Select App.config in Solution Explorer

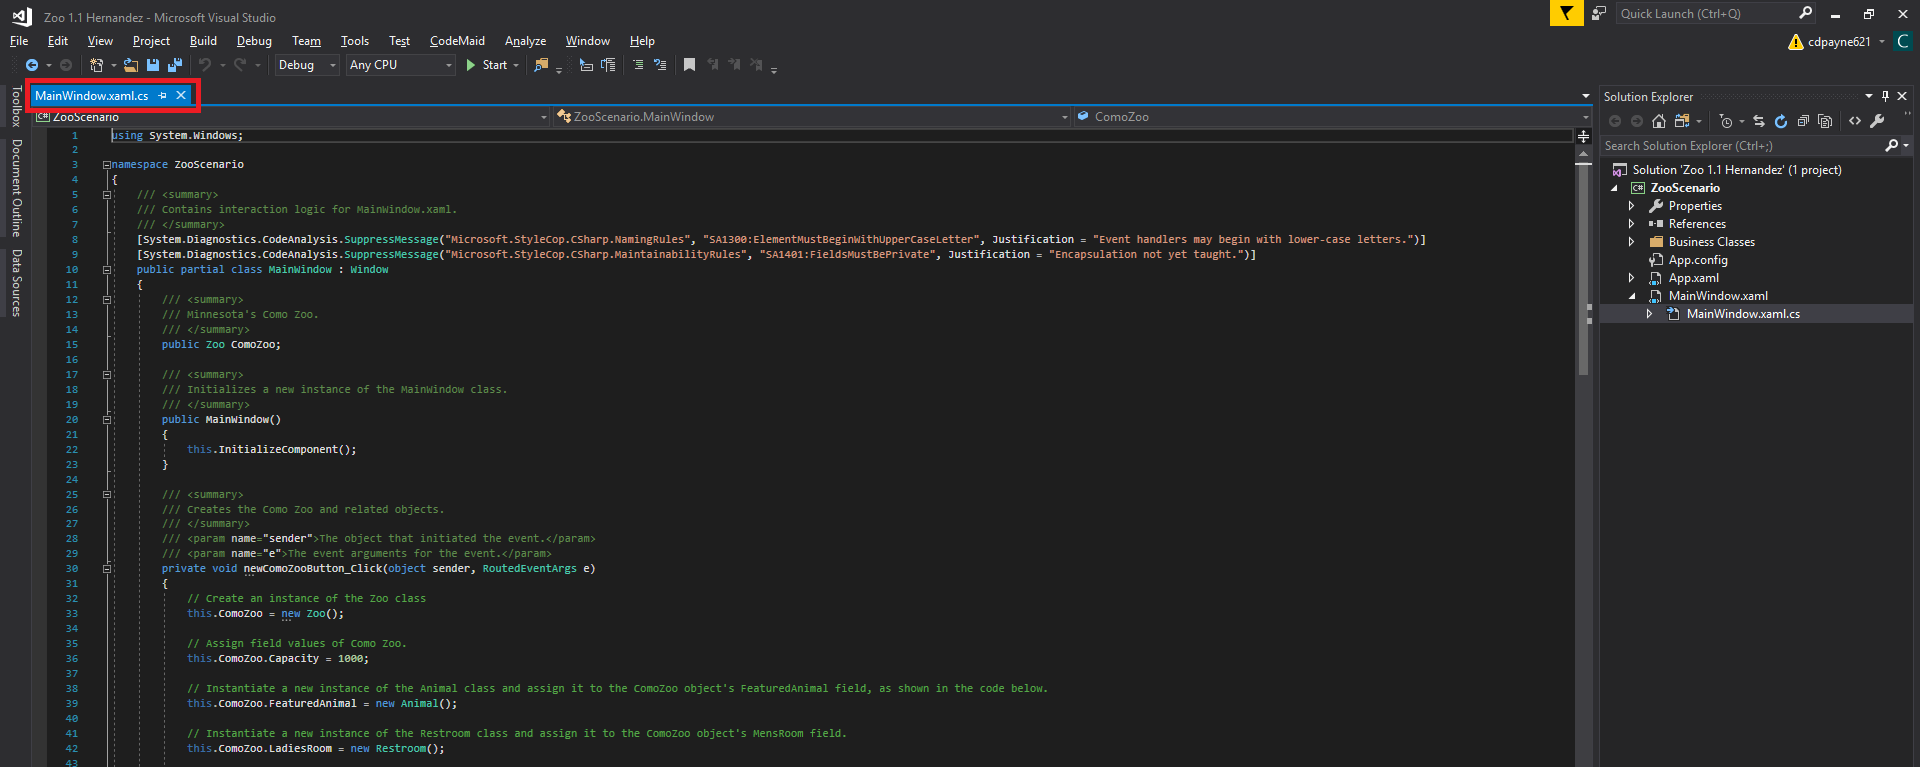[x=1697, y=260]
